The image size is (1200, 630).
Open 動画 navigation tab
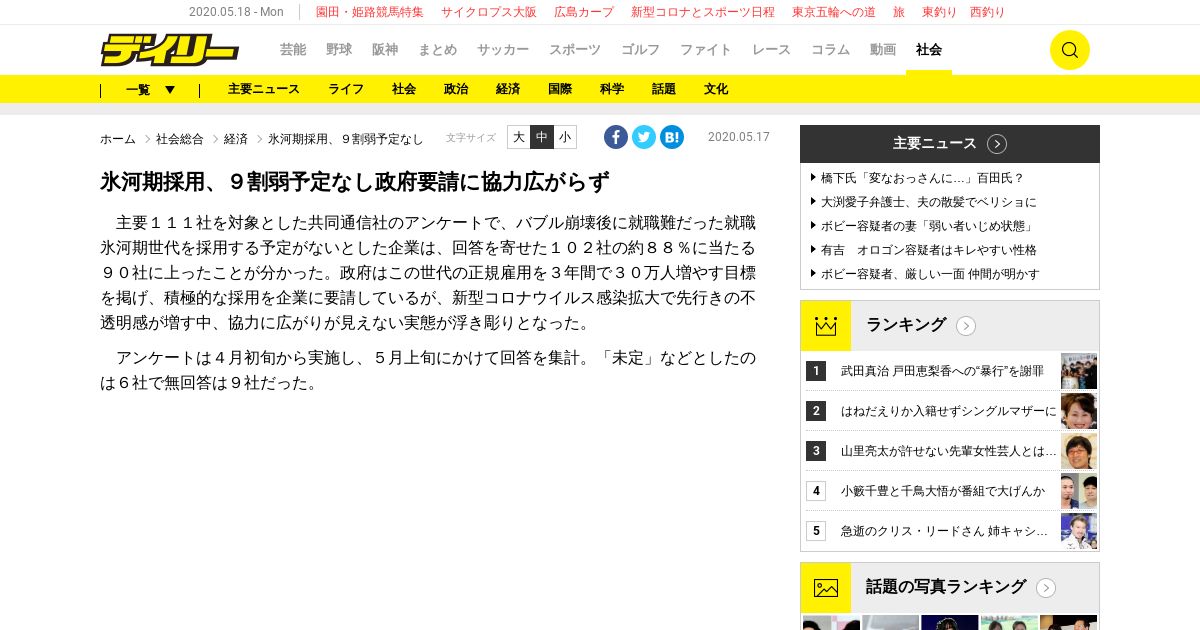pyautogui.click(x=883, y=50)
